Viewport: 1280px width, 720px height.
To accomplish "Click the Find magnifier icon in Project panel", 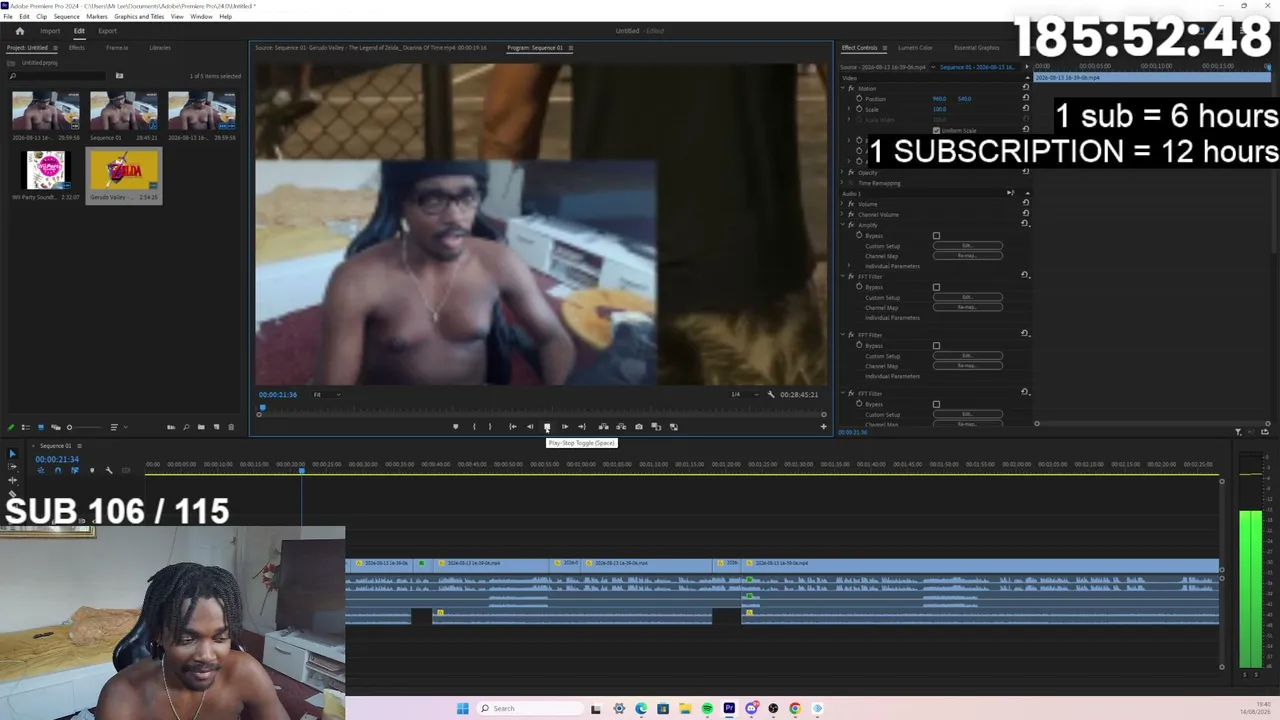I will [x=186, y=428].
